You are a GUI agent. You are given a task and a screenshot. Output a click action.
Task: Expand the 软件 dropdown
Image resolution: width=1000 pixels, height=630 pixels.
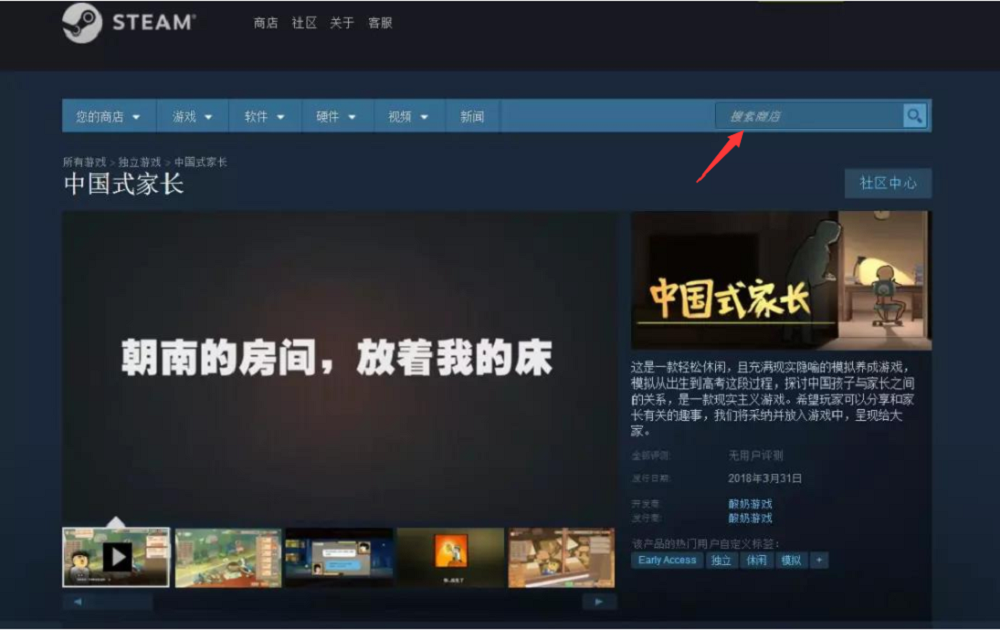(264, 117)
